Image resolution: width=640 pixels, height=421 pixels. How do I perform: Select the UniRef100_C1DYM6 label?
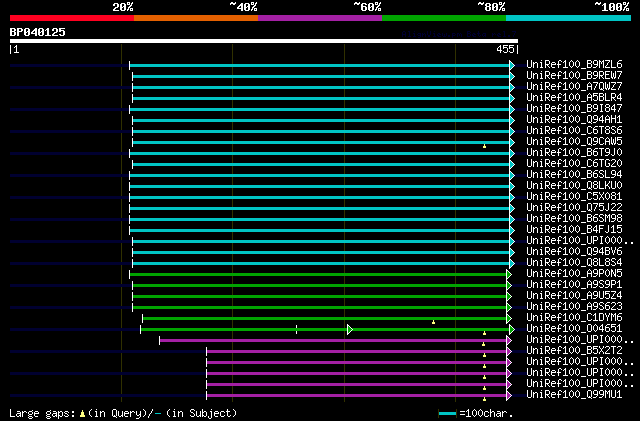tap(574, 318)
